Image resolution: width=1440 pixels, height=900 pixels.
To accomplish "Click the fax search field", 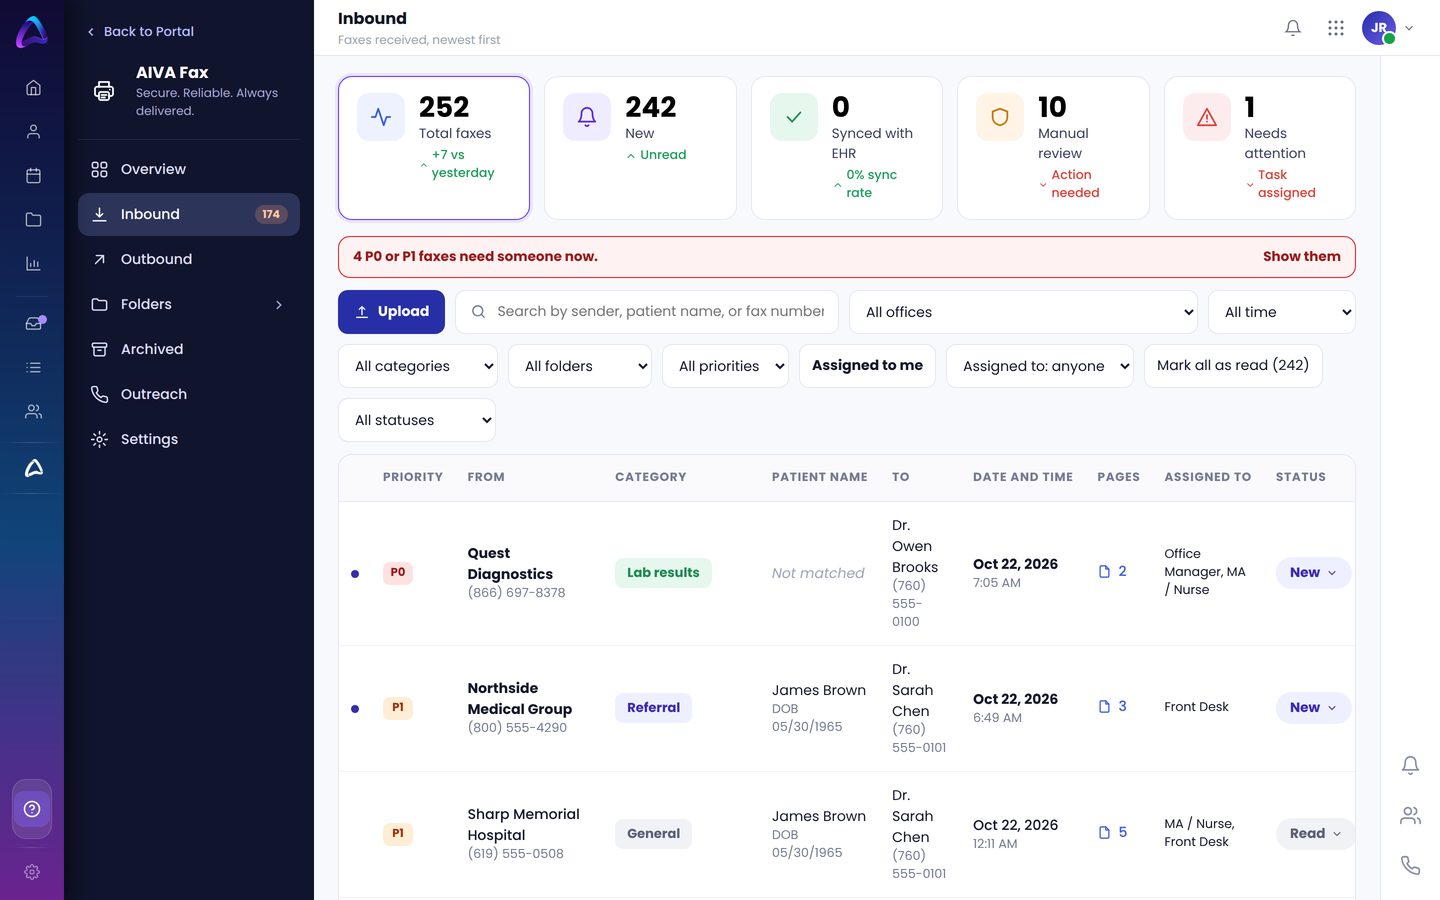I will (x=647, y=312).
